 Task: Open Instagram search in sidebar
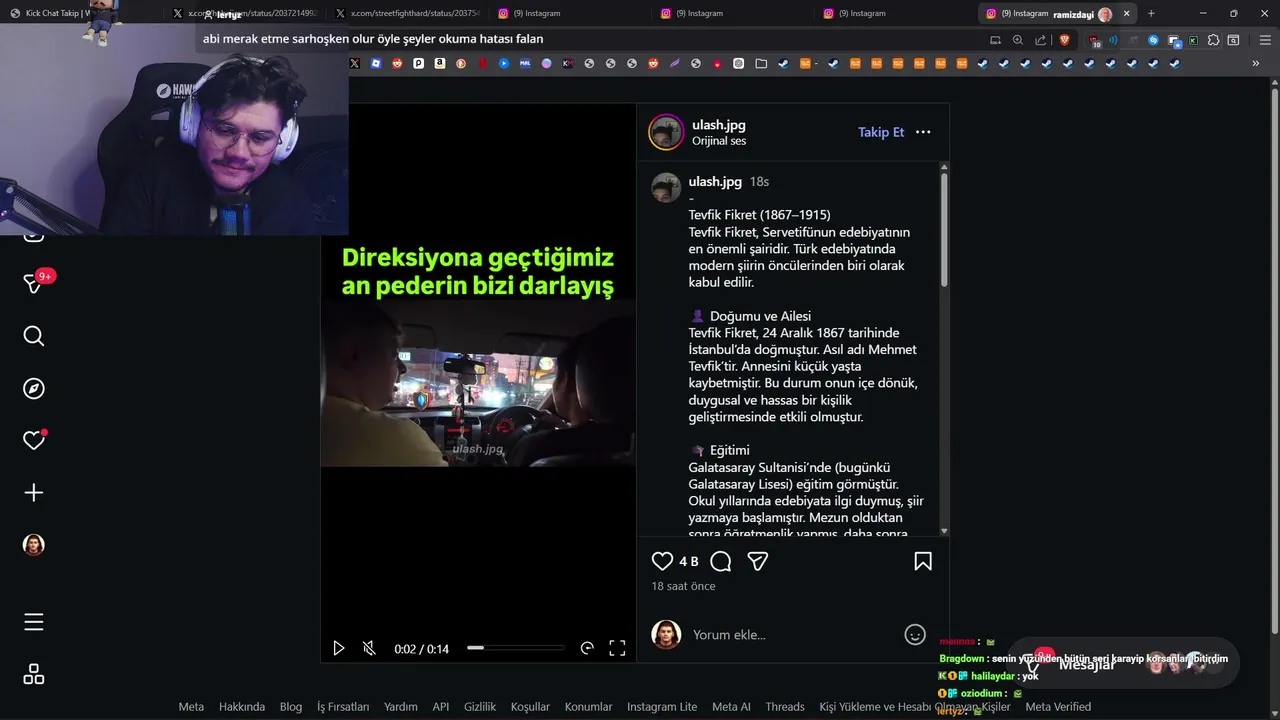pos(34,336)
